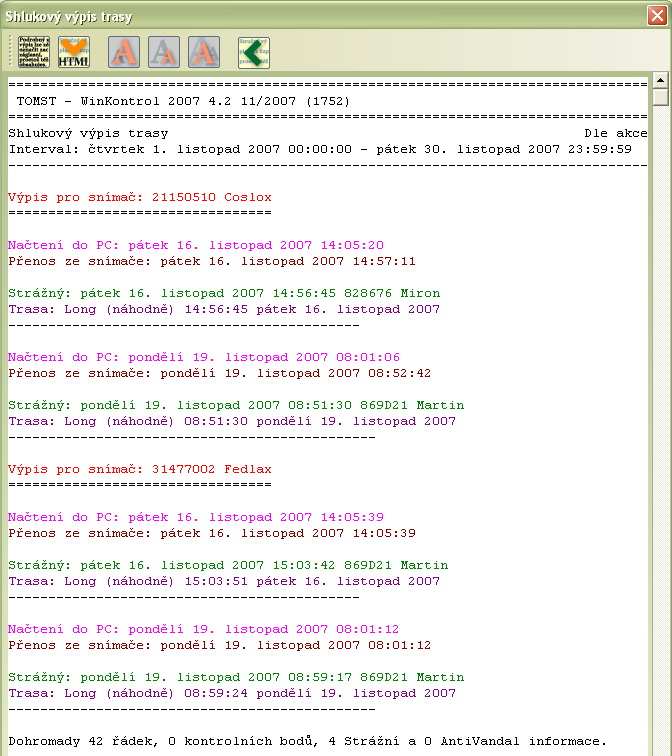The height and width of the screenshot is (756, 672).
Task: Click 'Strážný' line with time 15:03:42 Martin
Action: tap(228, 565)
